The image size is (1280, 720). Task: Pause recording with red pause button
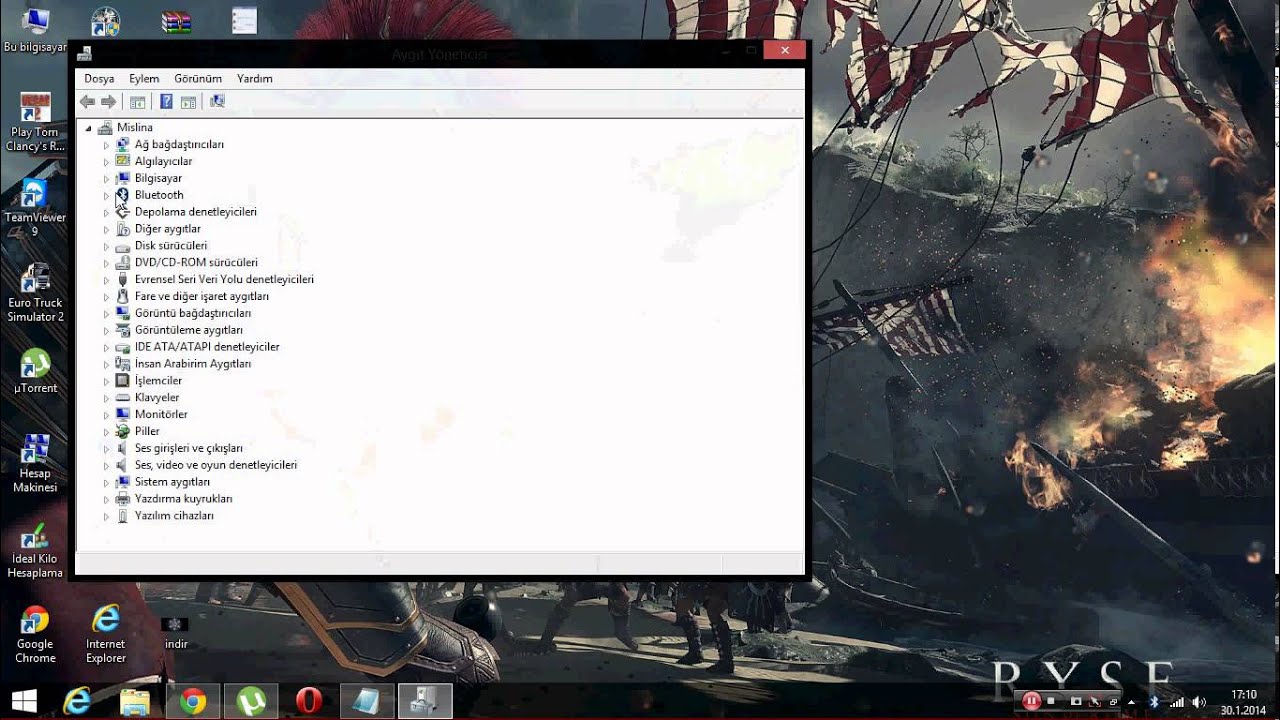(1031, 702)
